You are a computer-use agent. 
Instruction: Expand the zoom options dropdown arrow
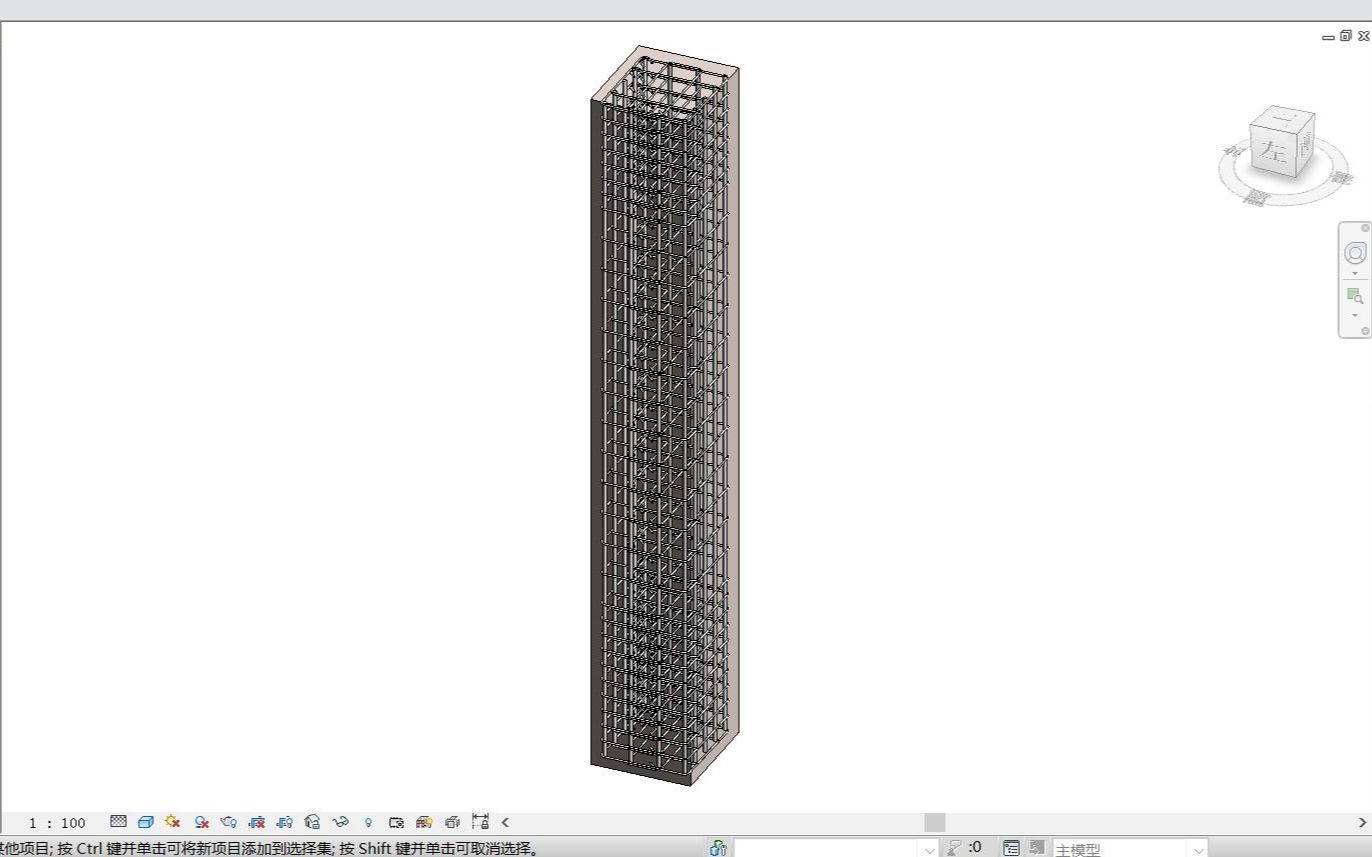1355,315
